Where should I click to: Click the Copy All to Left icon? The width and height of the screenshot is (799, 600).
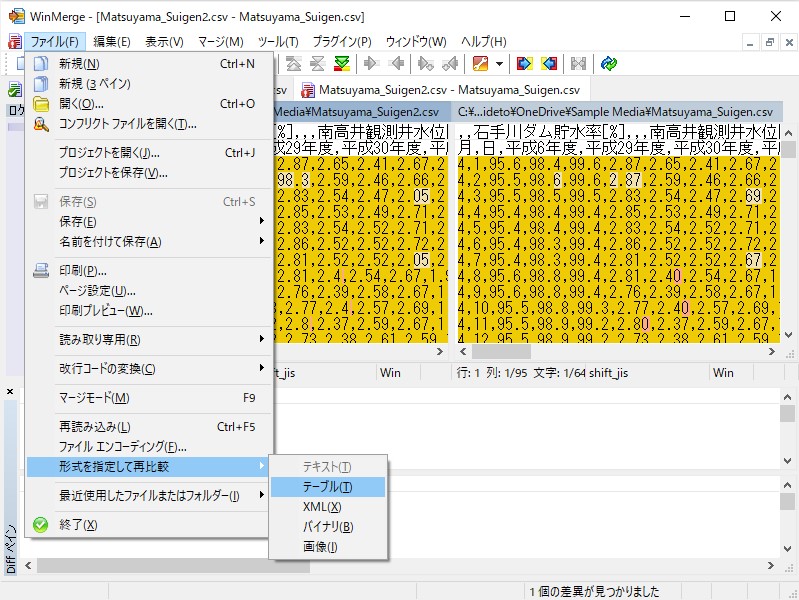tap(549, 64)
